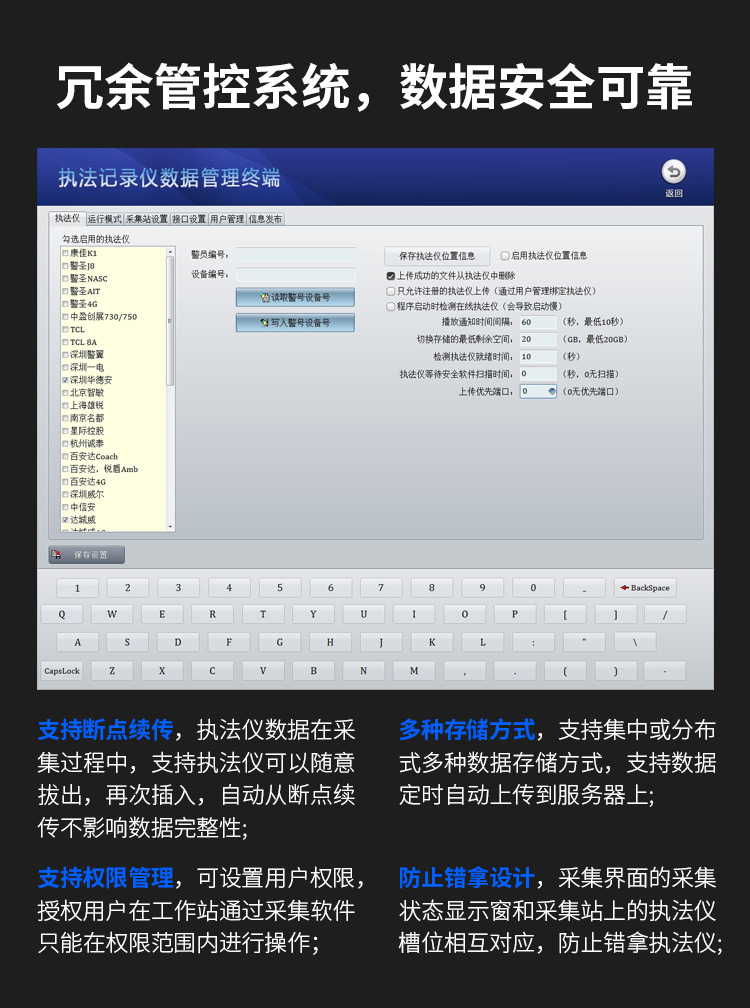Select the 采集站设置 tab
Screen dimensions: 750x1008
146,219
